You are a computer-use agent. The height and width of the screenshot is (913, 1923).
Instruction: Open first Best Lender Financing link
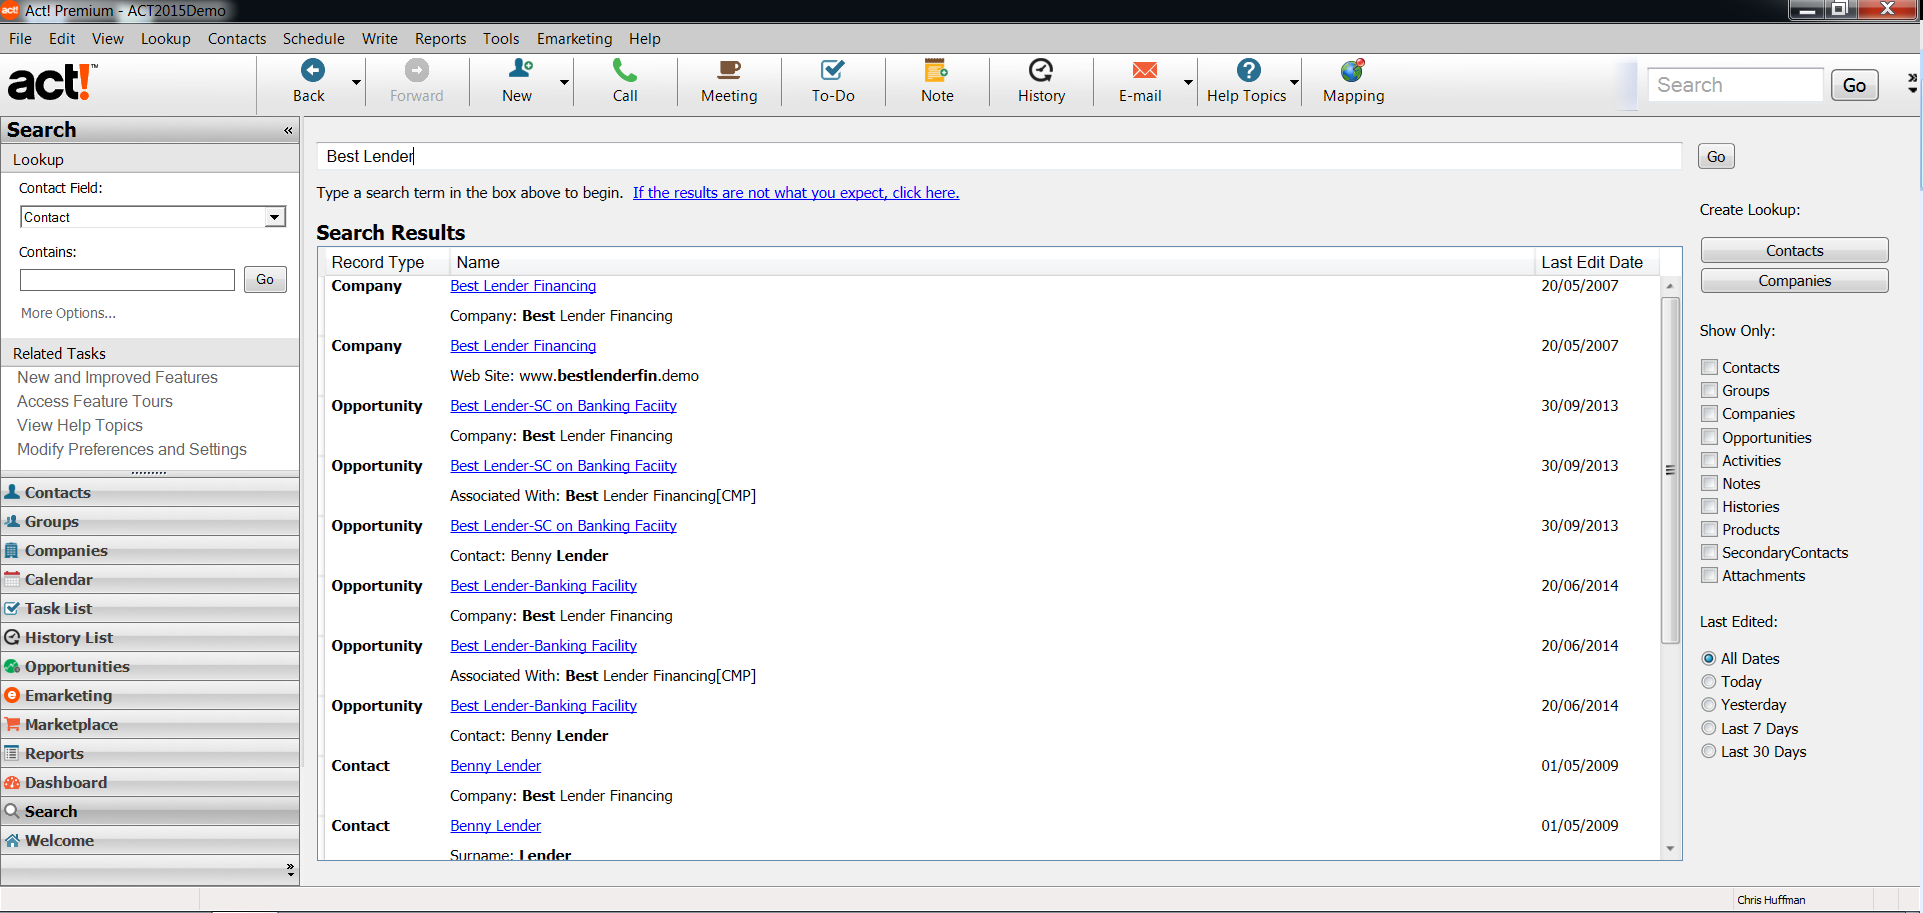click(x=523, y=286)
